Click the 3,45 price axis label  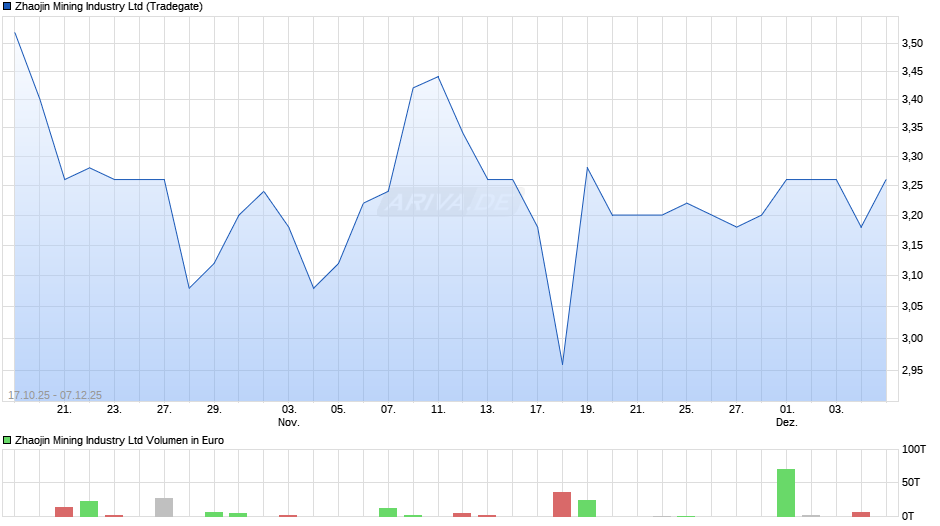(x=912, y=71)
